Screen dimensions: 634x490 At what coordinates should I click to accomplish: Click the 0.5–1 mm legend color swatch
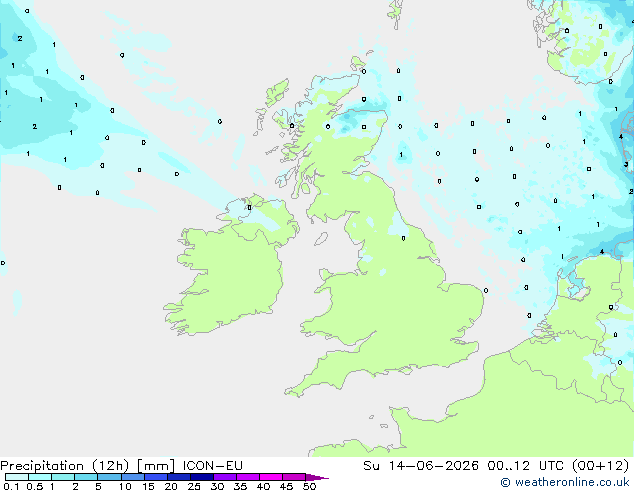[40, 477]
